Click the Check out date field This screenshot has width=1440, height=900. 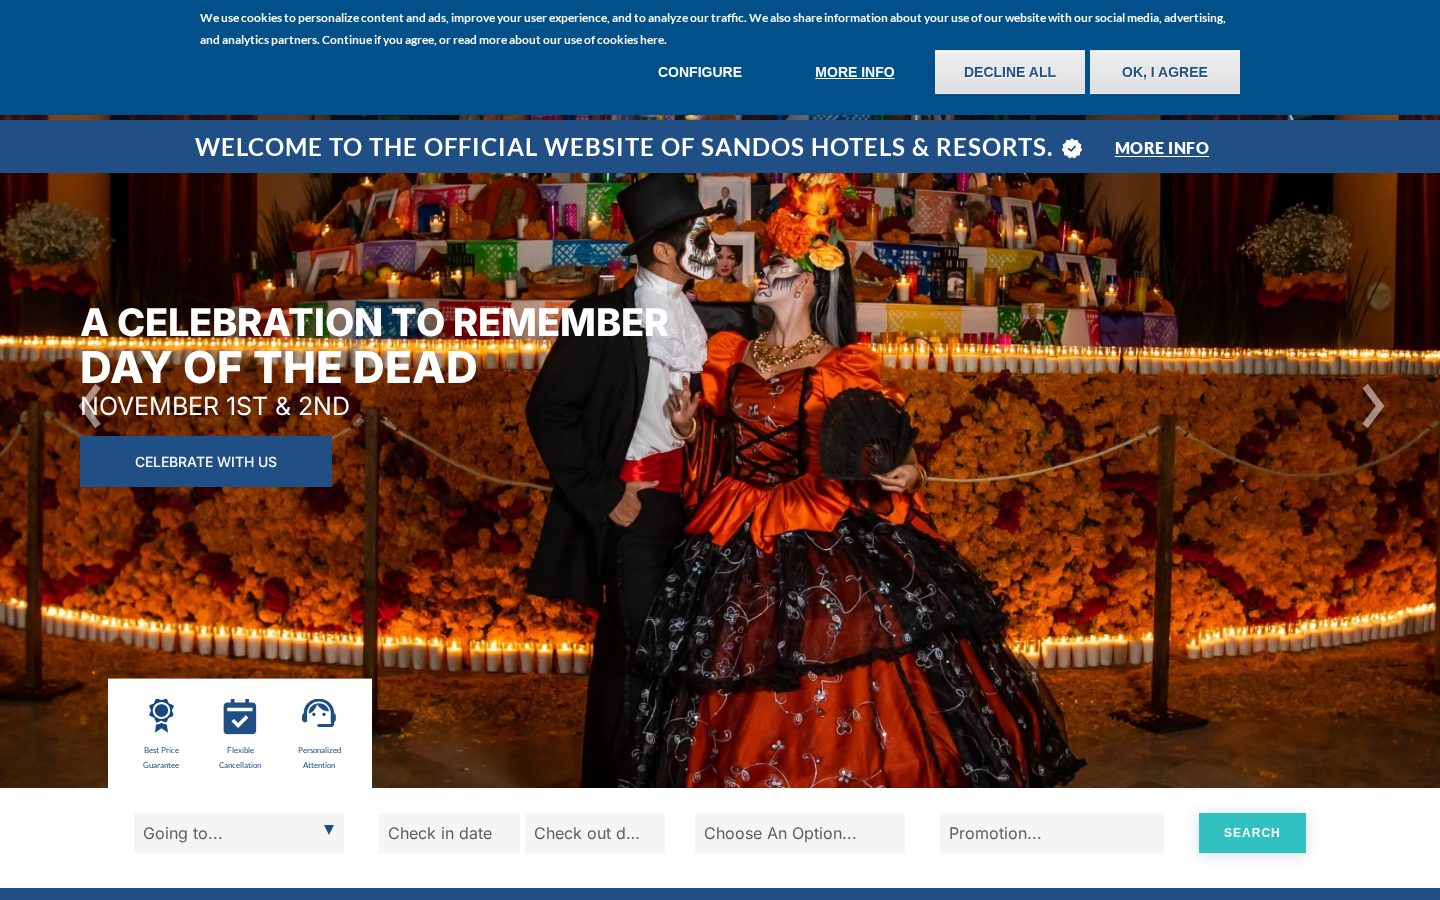pos(595,833)
